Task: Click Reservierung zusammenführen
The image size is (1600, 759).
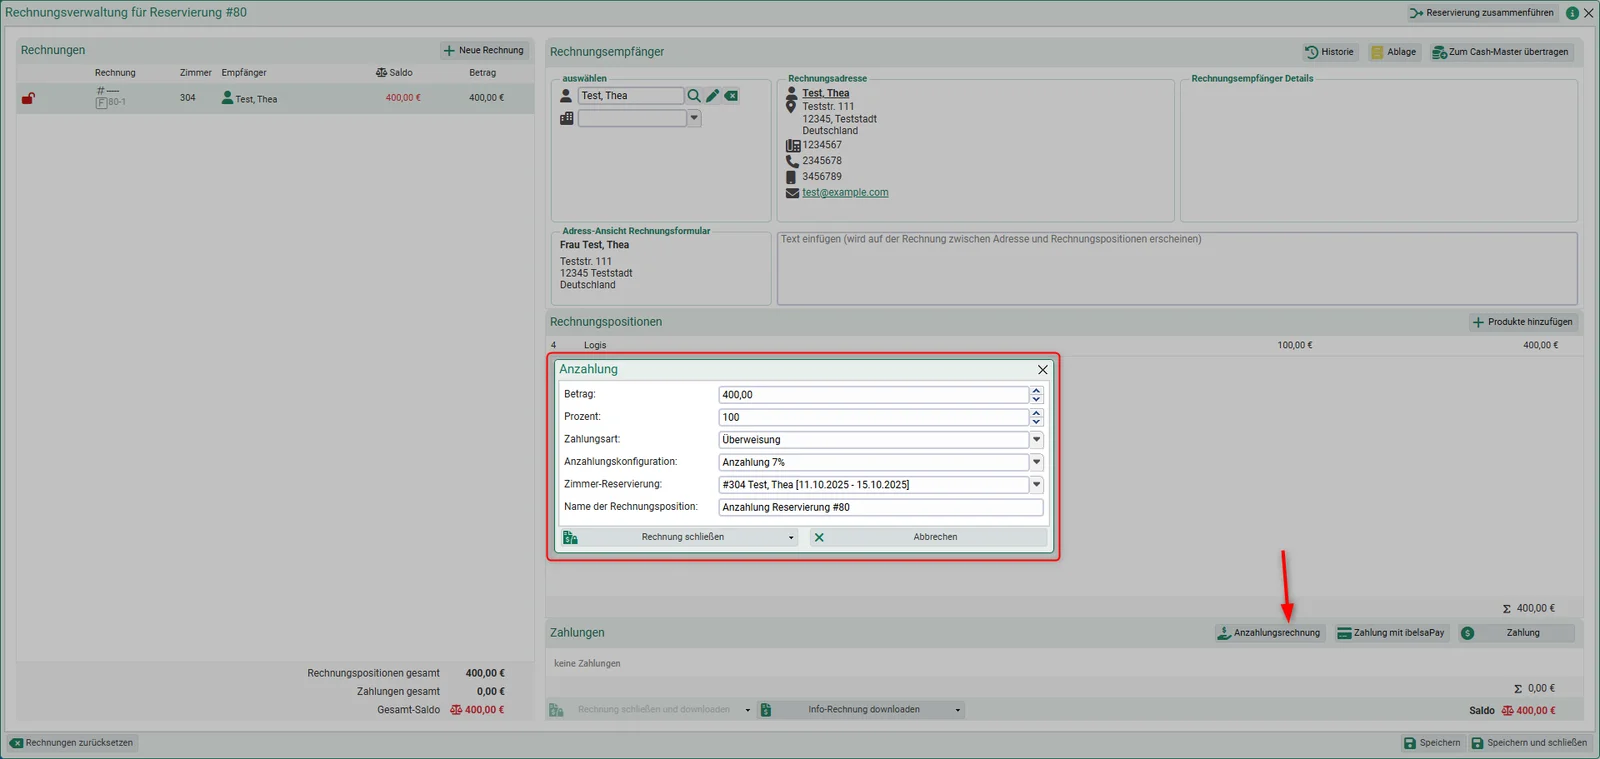Action: coord(1482,13)
